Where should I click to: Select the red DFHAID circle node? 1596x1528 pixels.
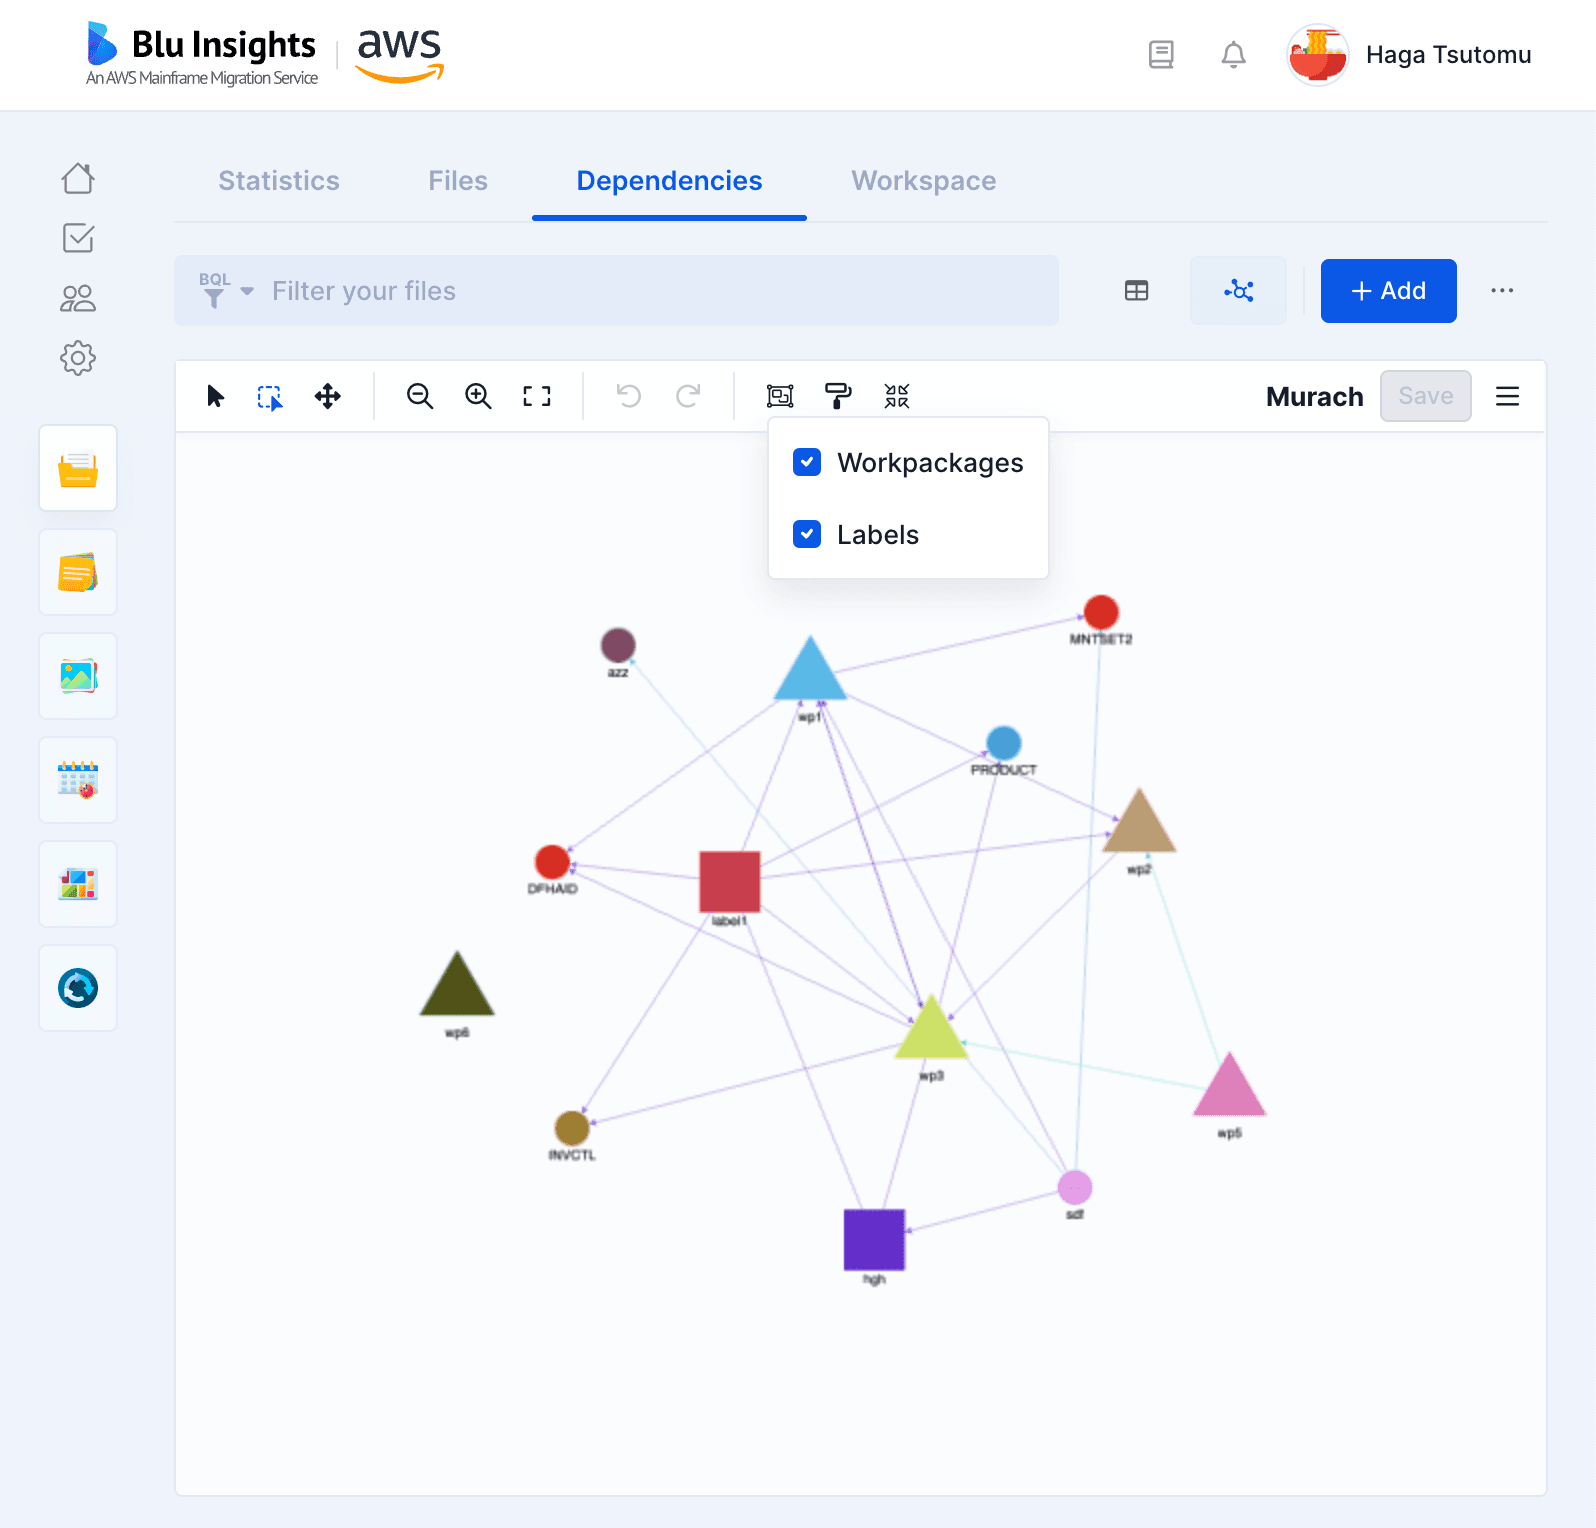(552, 862)
